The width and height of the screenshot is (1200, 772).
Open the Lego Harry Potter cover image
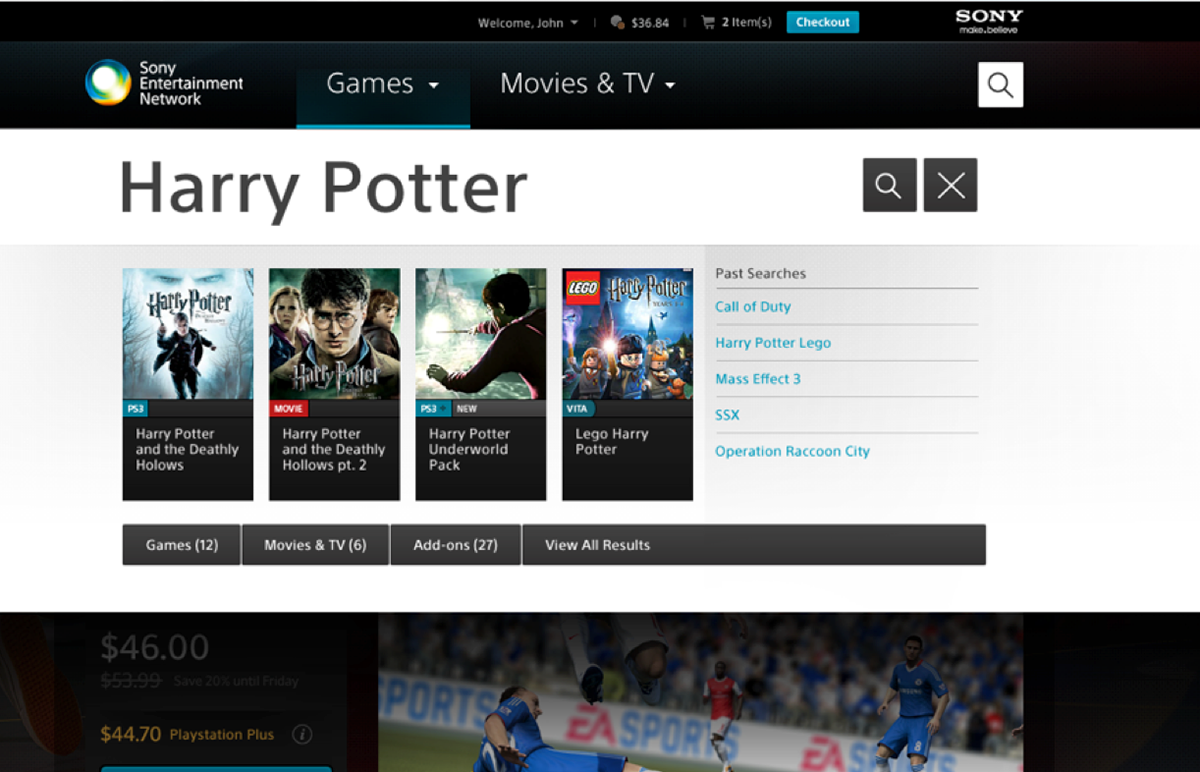[628, 334]
